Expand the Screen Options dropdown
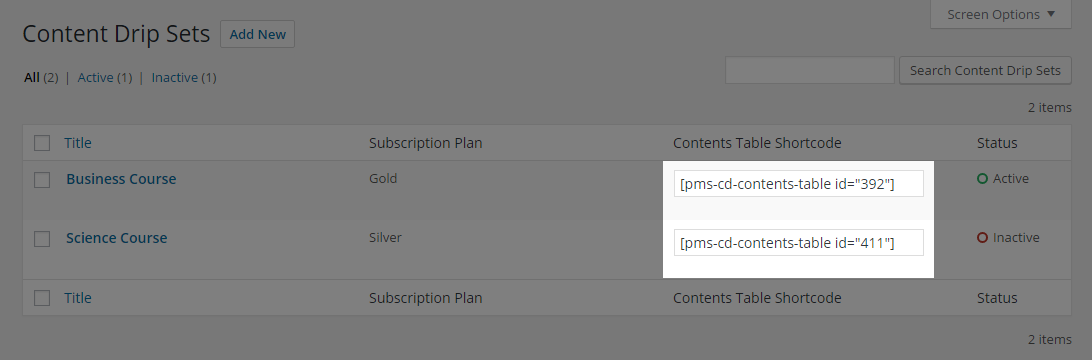The height and width of the screenshot is (360, 1092). [x=1001, y=15]
